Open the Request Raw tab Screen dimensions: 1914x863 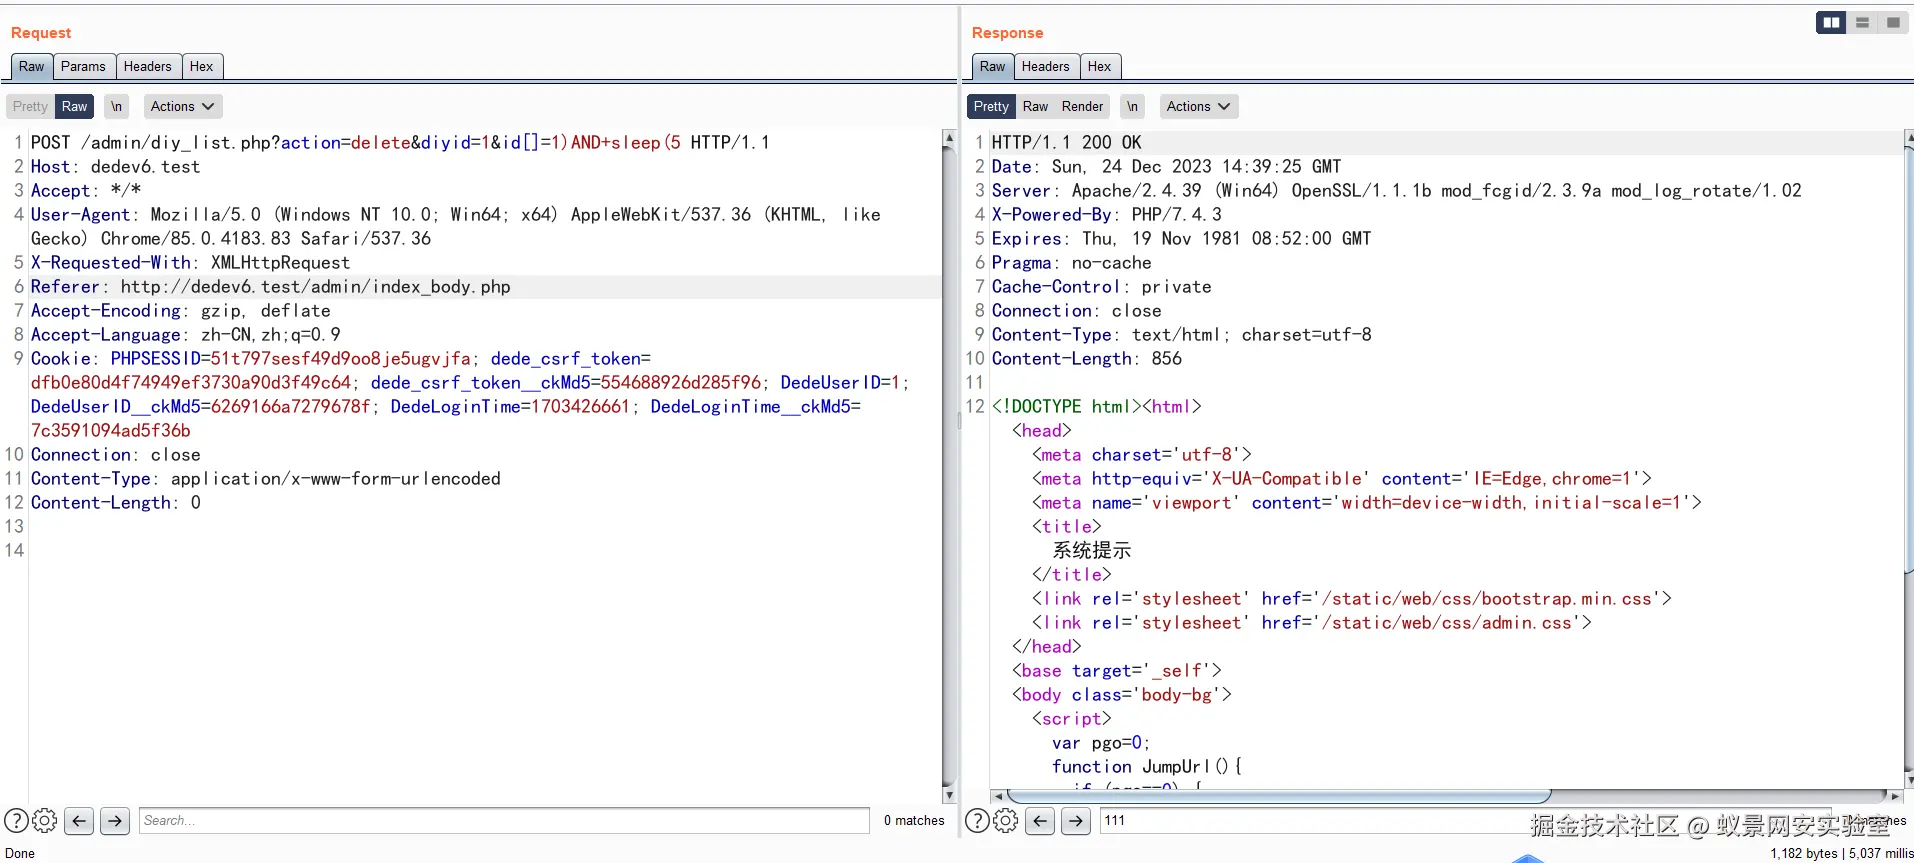point(32,66)
